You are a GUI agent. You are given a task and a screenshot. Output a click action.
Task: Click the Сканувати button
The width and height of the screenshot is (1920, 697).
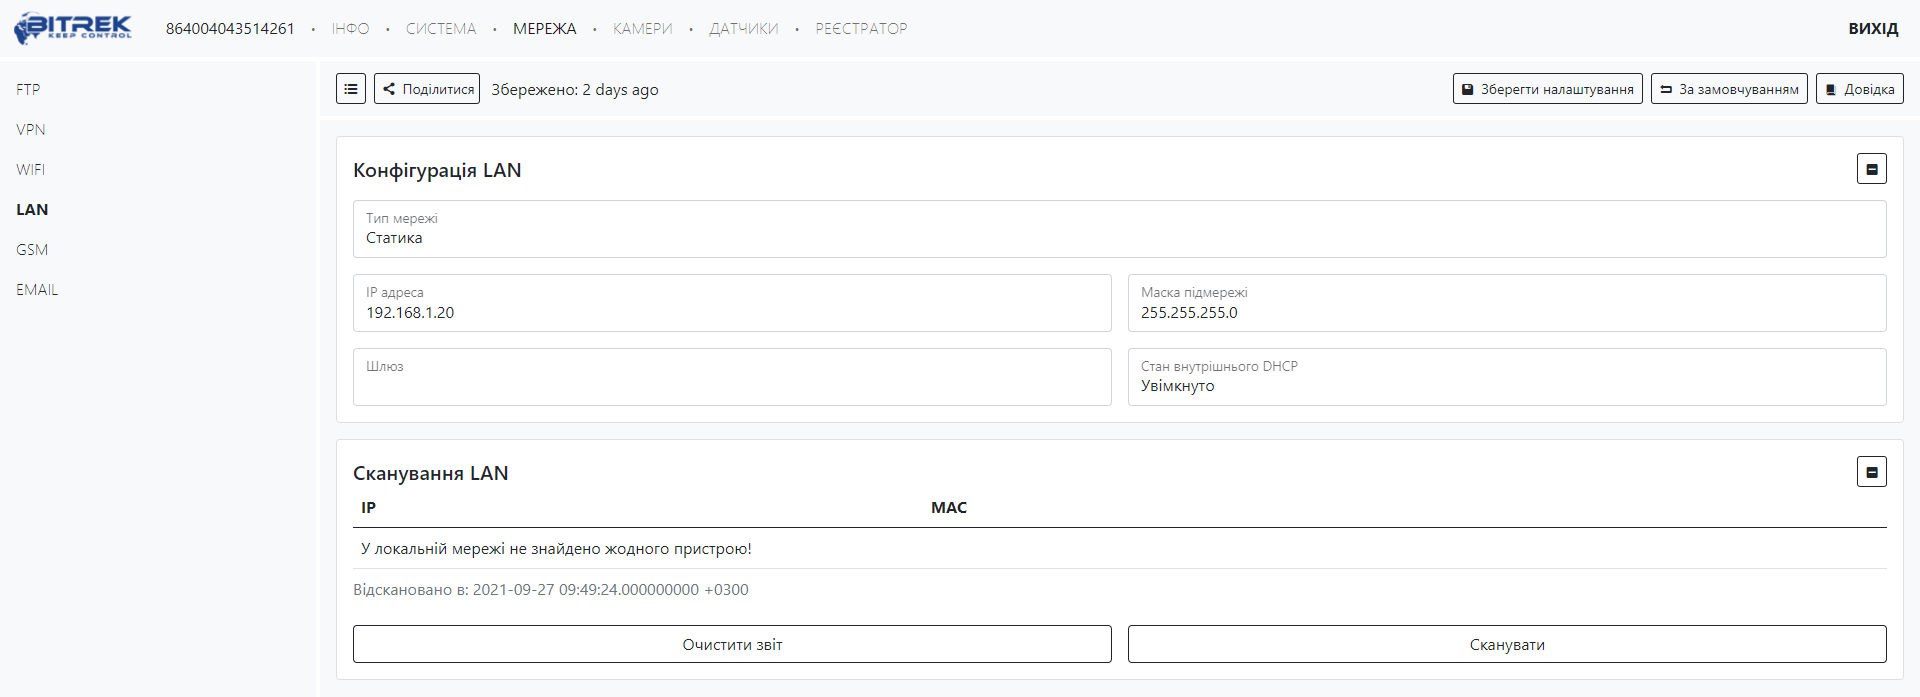click(1506, 645)
